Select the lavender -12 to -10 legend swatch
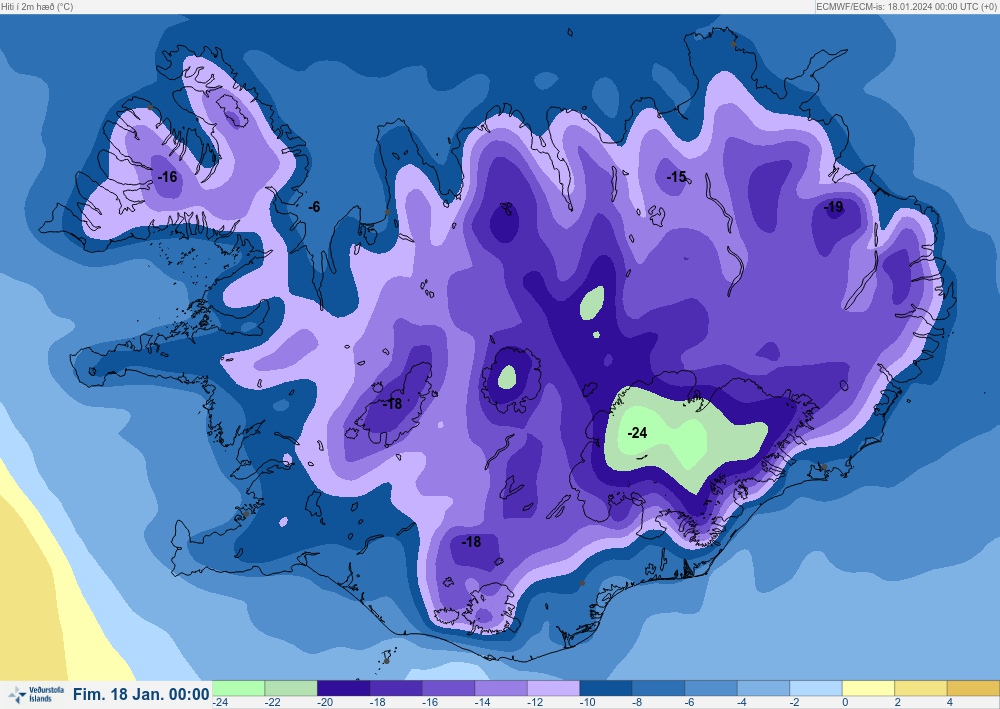1000x709 pixels. [554, 688]
